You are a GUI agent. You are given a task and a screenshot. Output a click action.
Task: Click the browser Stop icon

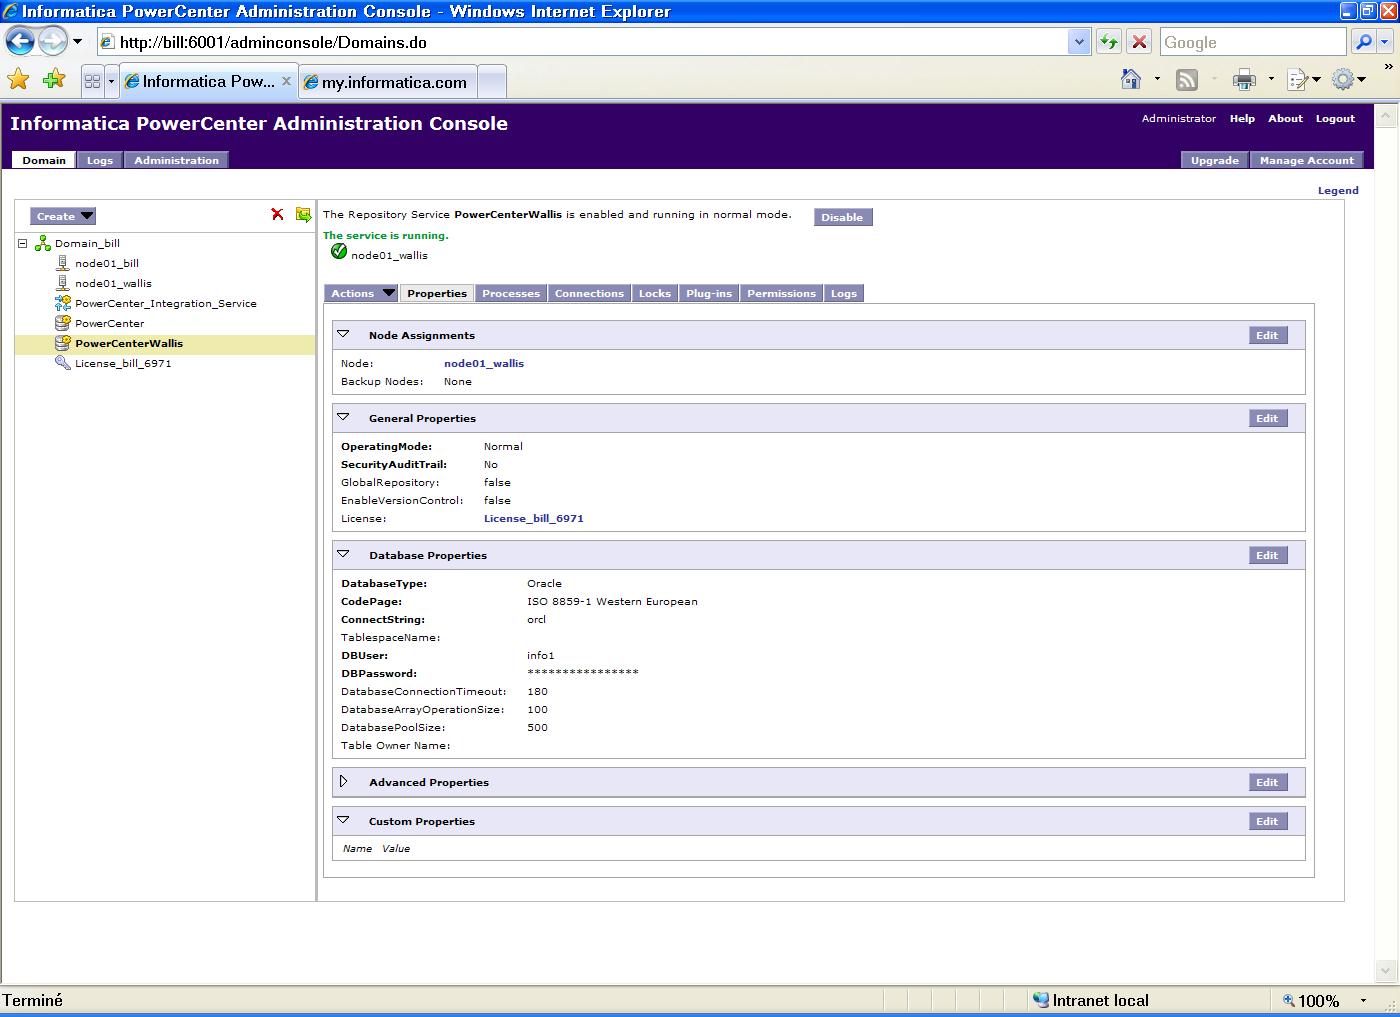click(x=1139, y=42)
